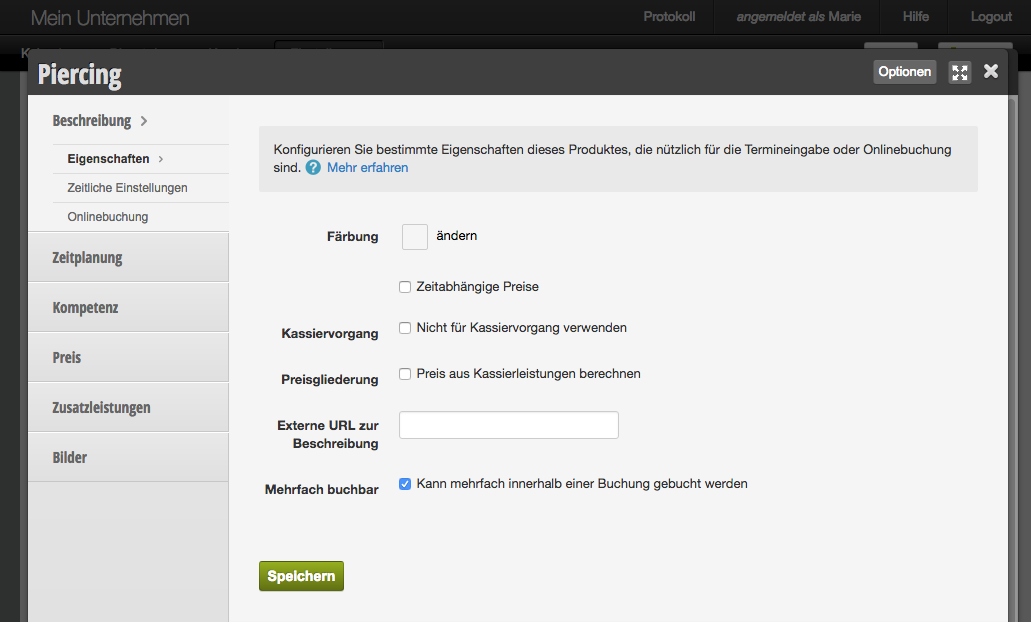Open the Zusatzleistungen section
Screen dimensions: 1031x622
[x=128, y=408]
